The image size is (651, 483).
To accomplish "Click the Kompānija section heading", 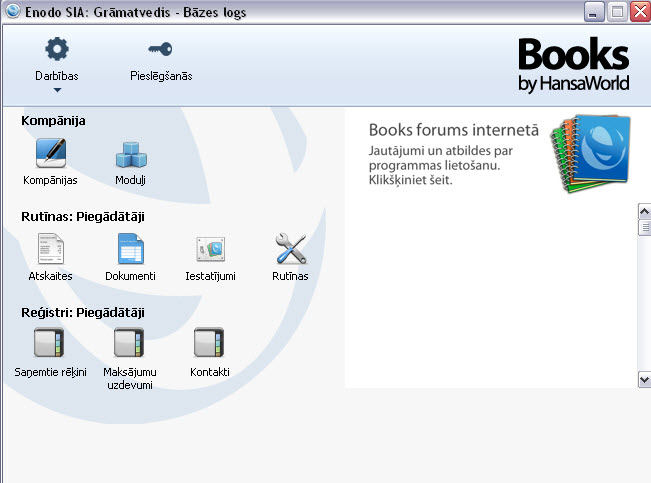I will [53, 121].
